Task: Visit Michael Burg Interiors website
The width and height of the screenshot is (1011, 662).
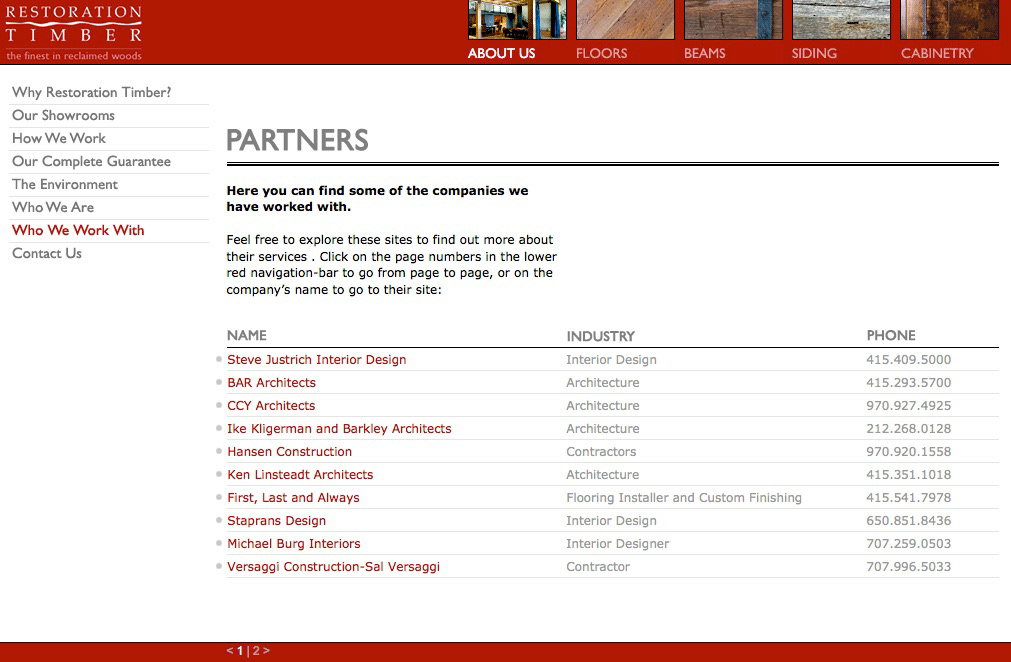Action: (293, 544)
